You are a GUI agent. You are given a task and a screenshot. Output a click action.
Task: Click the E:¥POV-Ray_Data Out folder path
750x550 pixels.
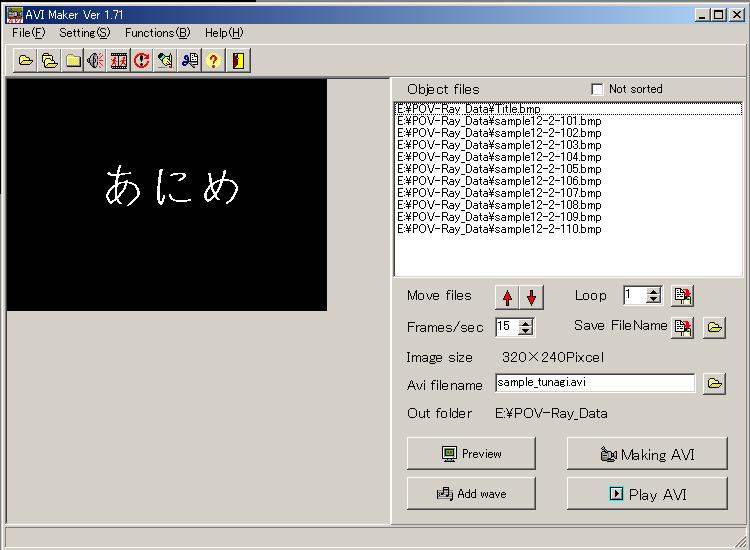click(x=551, y=414)
